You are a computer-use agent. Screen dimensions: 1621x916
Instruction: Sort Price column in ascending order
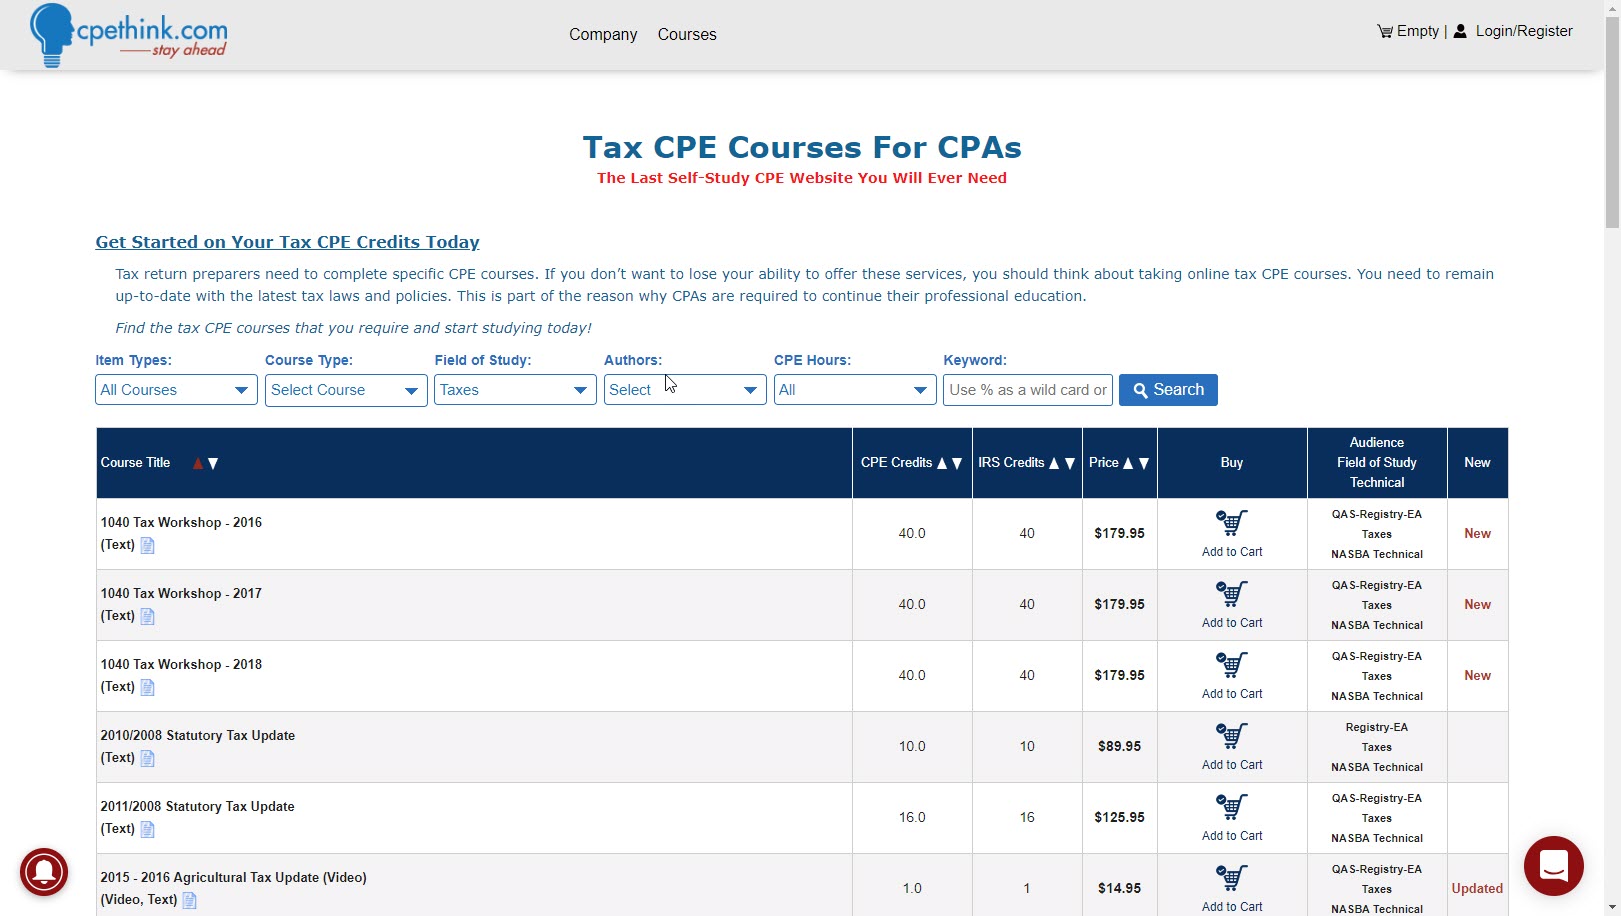(x=1128, y=463)
